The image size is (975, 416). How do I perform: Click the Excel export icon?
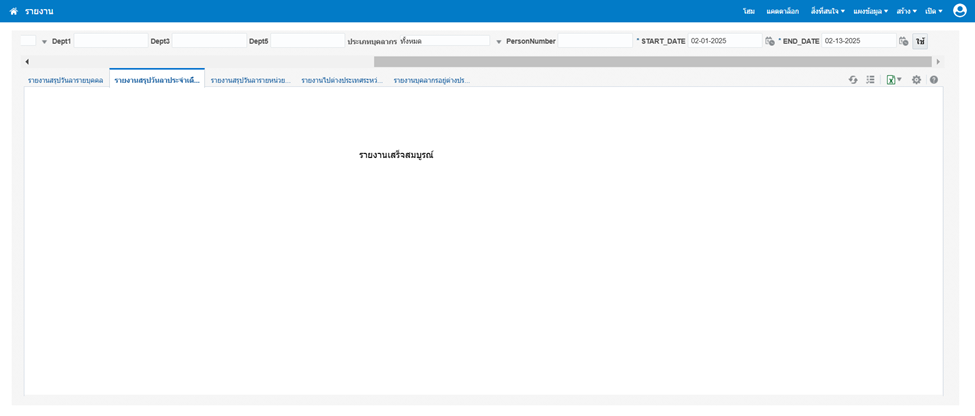pos(890,80)
